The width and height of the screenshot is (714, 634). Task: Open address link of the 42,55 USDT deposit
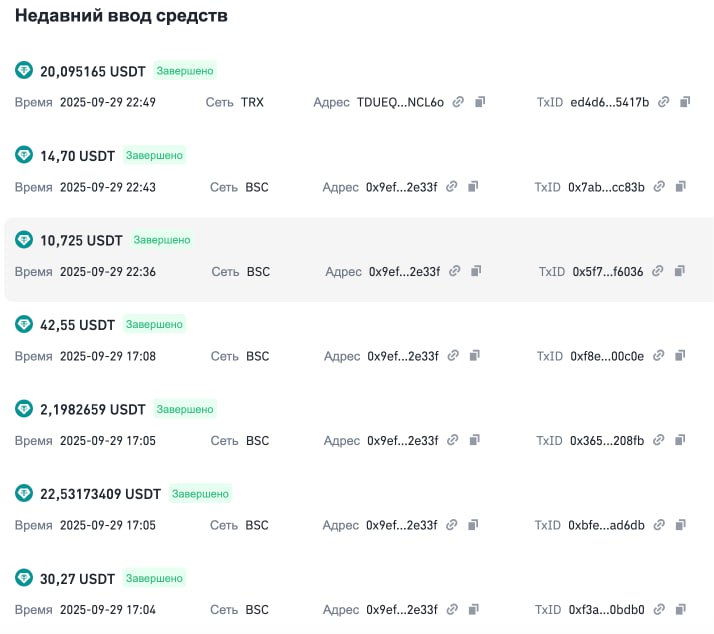click(x=452, y=356)
